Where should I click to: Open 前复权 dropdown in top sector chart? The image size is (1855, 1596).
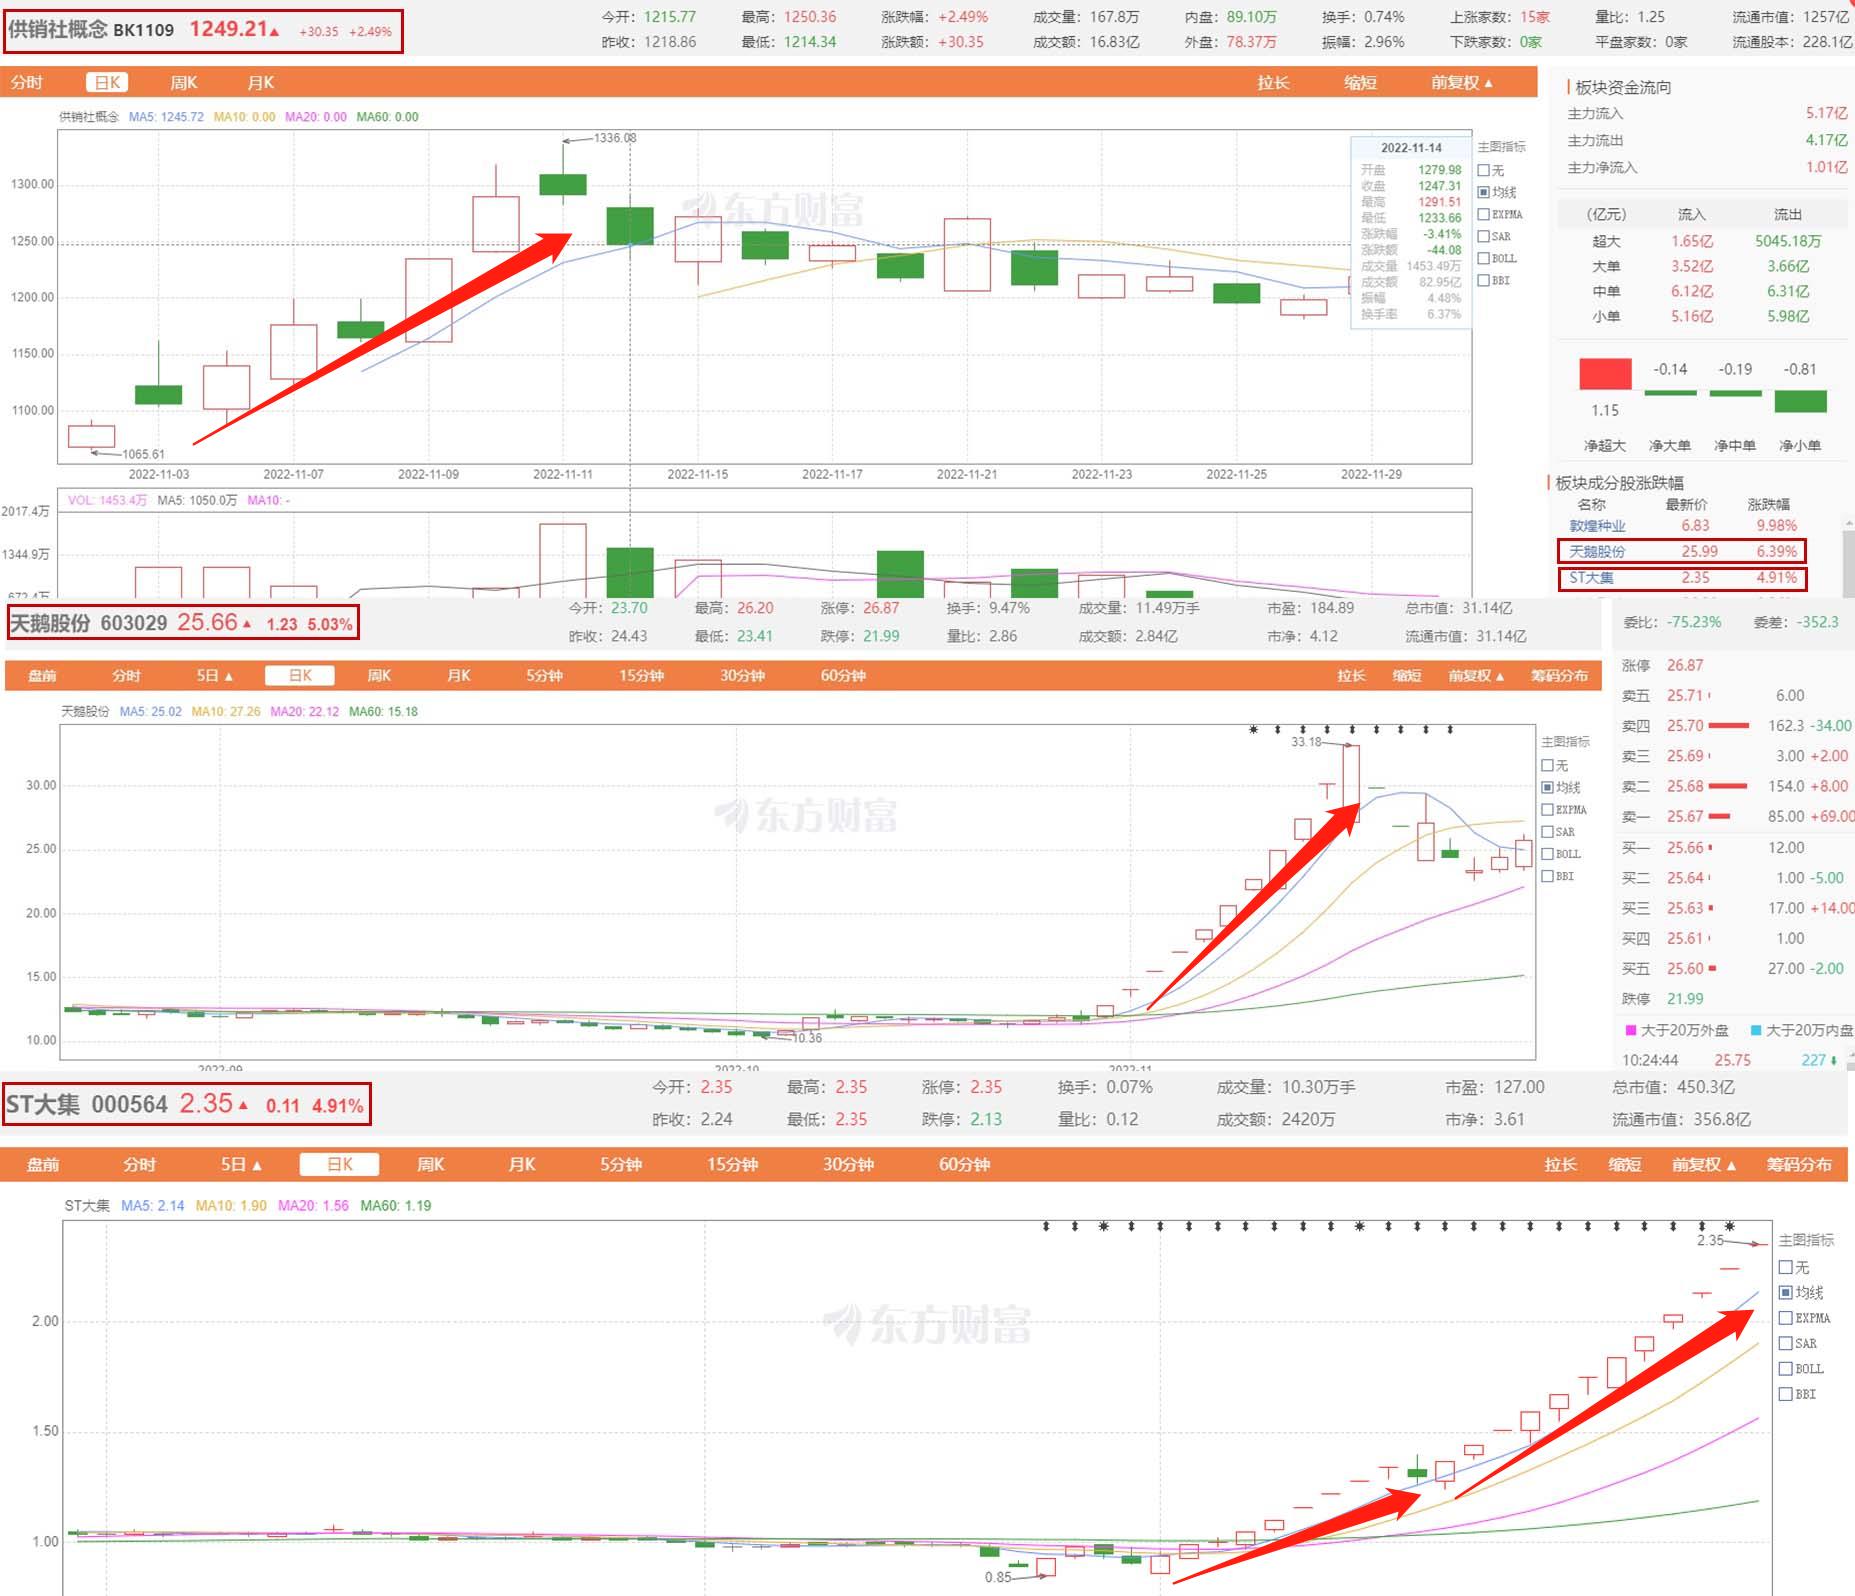(x=1461, y=83)
